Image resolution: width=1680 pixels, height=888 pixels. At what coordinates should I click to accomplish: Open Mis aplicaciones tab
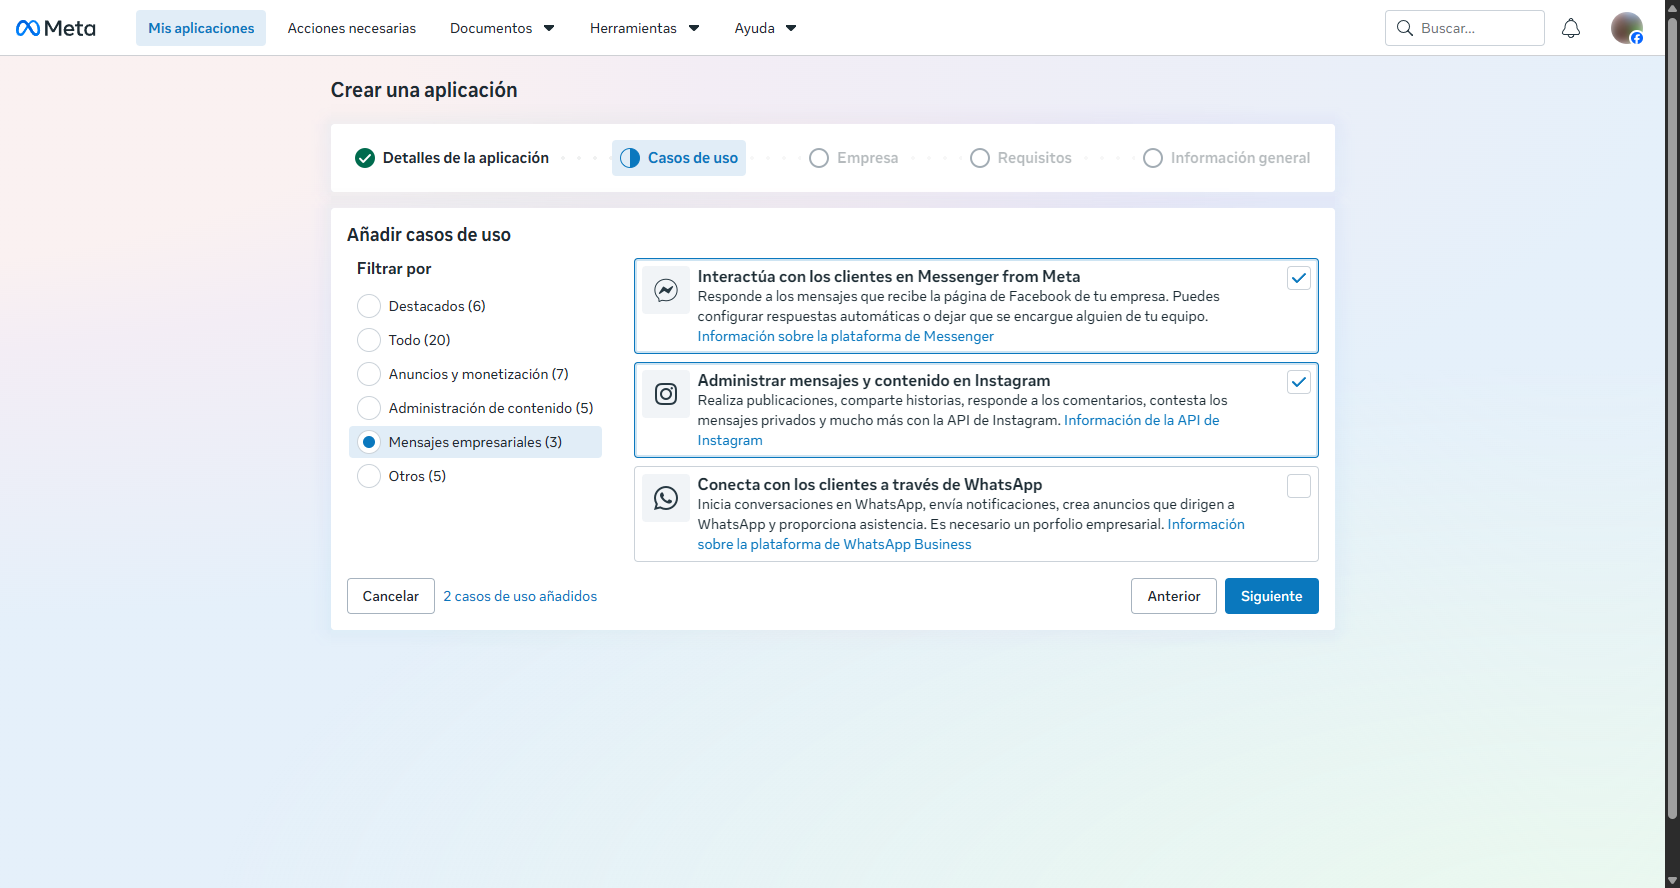pos(201,28)
